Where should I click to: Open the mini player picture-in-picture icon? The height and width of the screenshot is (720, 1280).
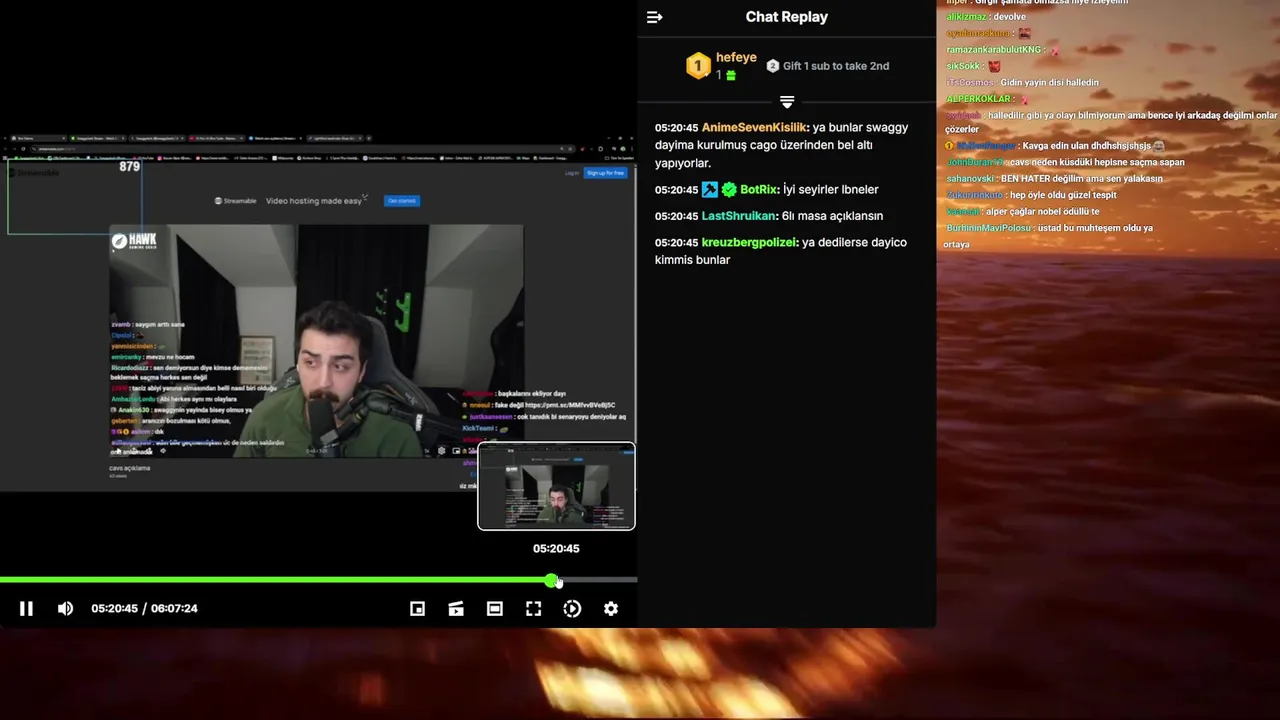[x=417, y=608]
